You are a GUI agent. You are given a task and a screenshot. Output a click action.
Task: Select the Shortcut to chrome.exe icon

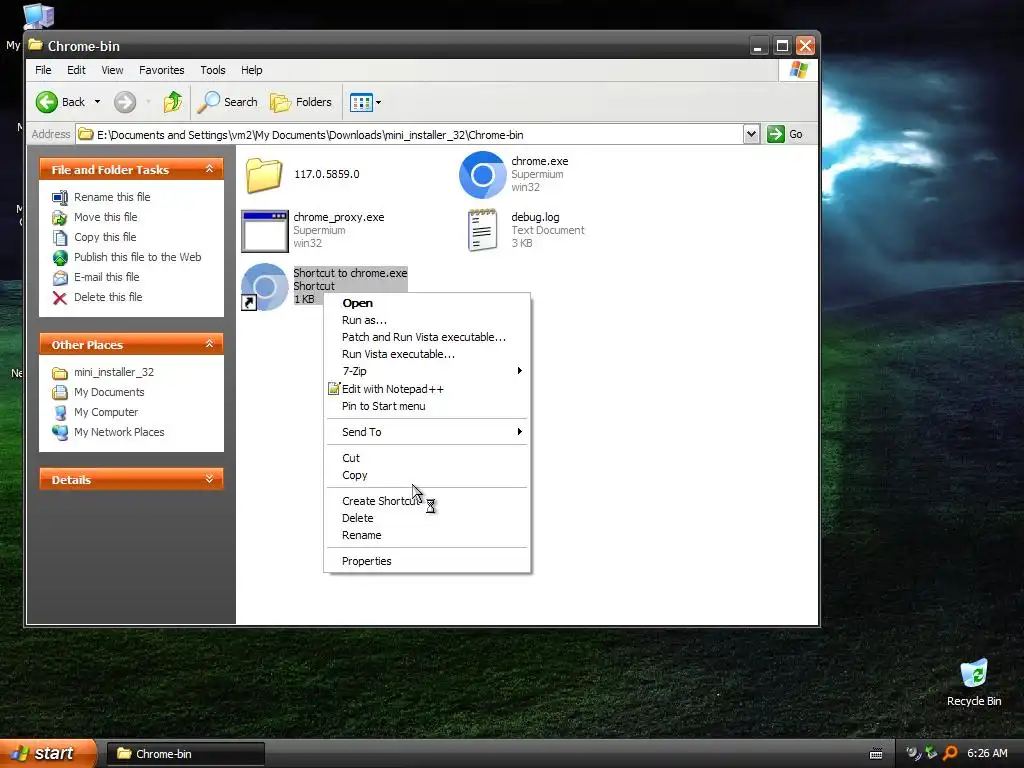click(x=264, y=287)
